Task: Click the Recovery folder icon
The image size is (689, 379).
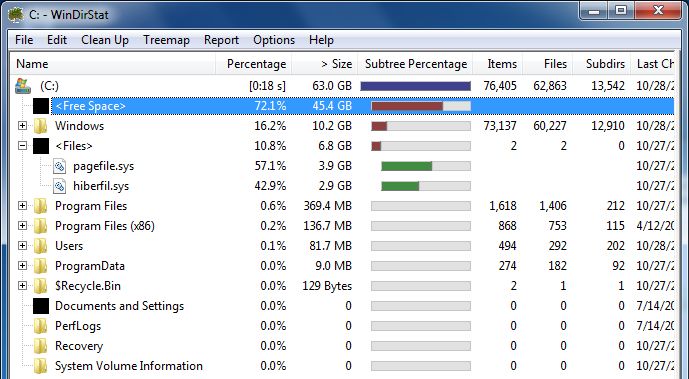Action: point(40,346)
